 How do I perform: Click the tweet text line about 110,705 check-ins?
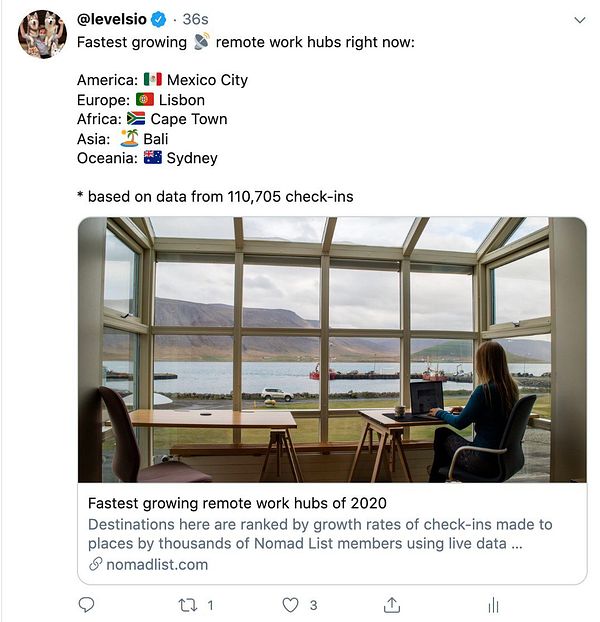point(215,196)
